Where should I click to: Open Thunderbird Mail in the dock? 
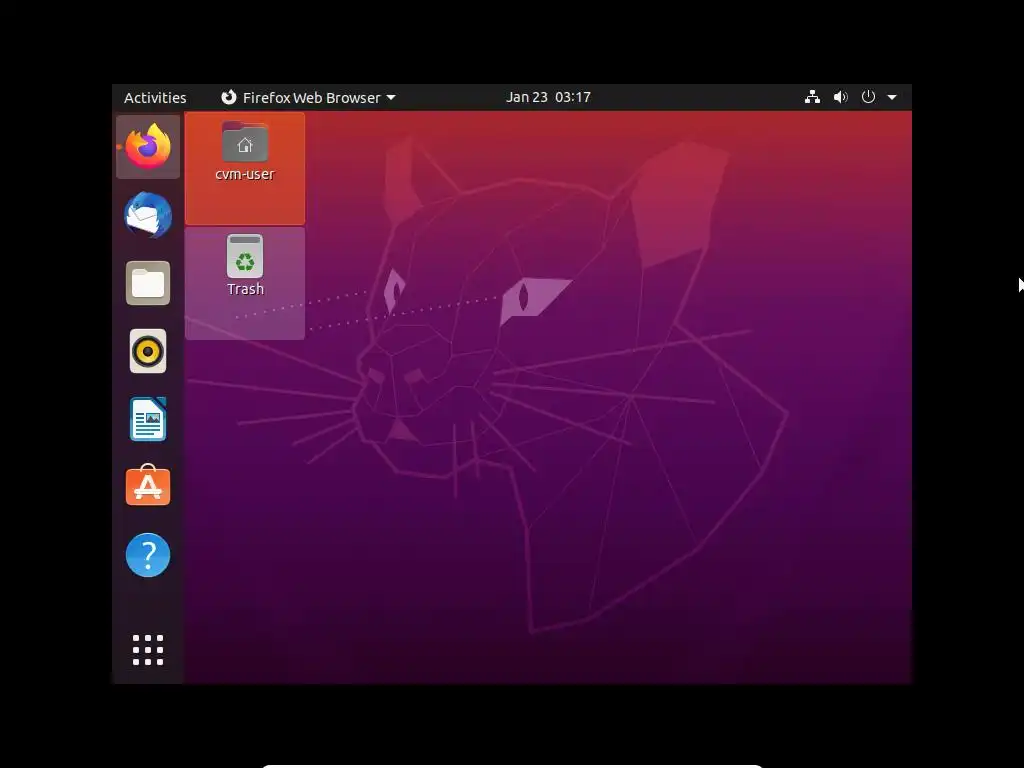coord(148,216)
